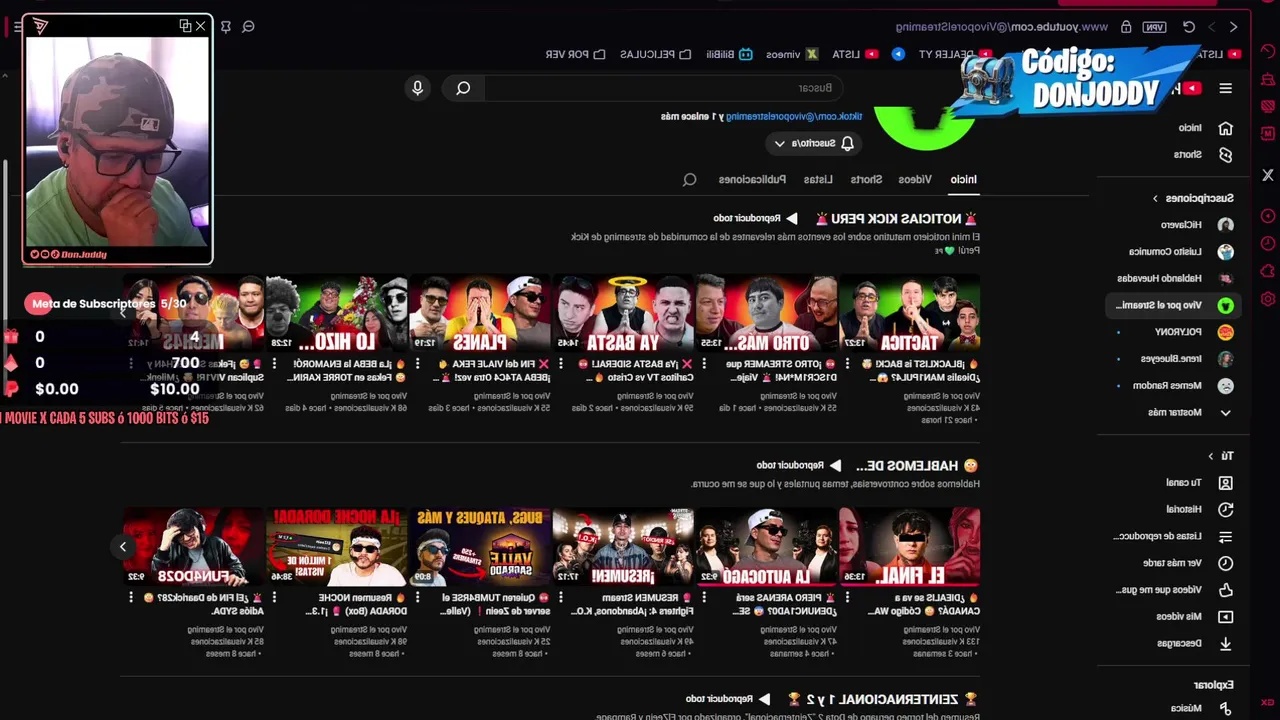
Task: Open the vimeos bookmark
Action: click(792, 54)
